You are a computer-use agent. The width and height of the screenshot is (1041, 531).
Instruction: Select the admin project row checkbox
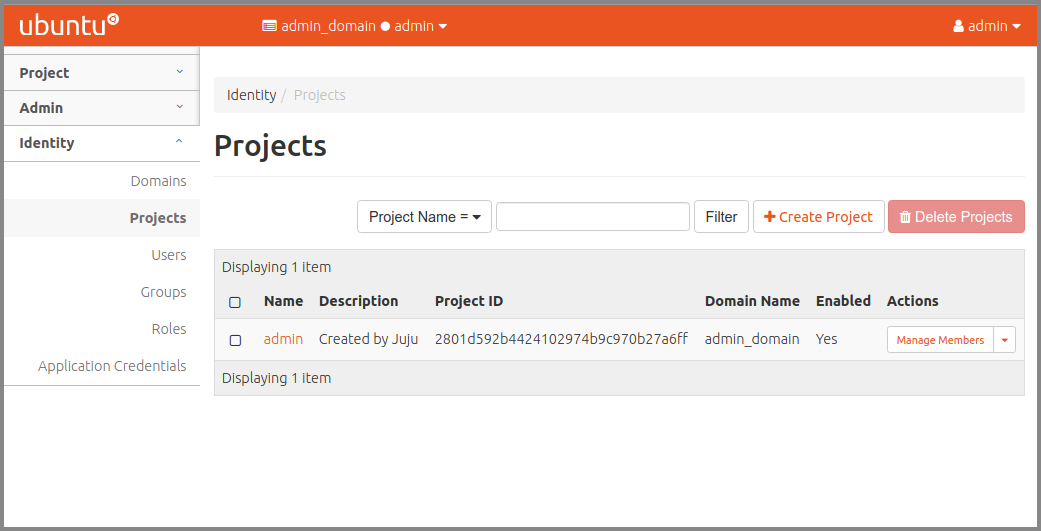pos(235,340)
